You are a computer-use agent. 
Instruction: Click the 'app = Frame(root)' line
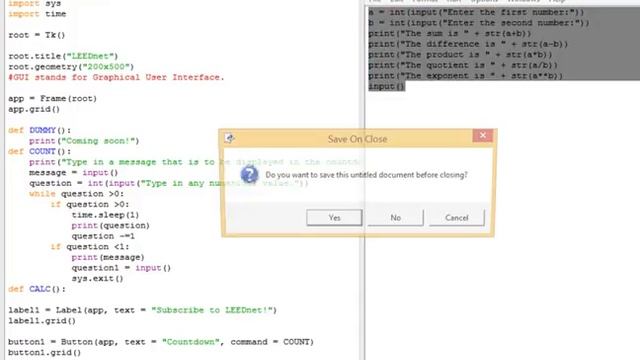pos(53,99)
